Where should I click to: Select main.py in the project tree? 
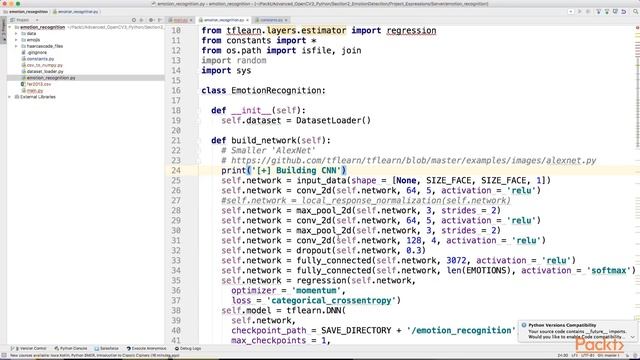point(35,91)
